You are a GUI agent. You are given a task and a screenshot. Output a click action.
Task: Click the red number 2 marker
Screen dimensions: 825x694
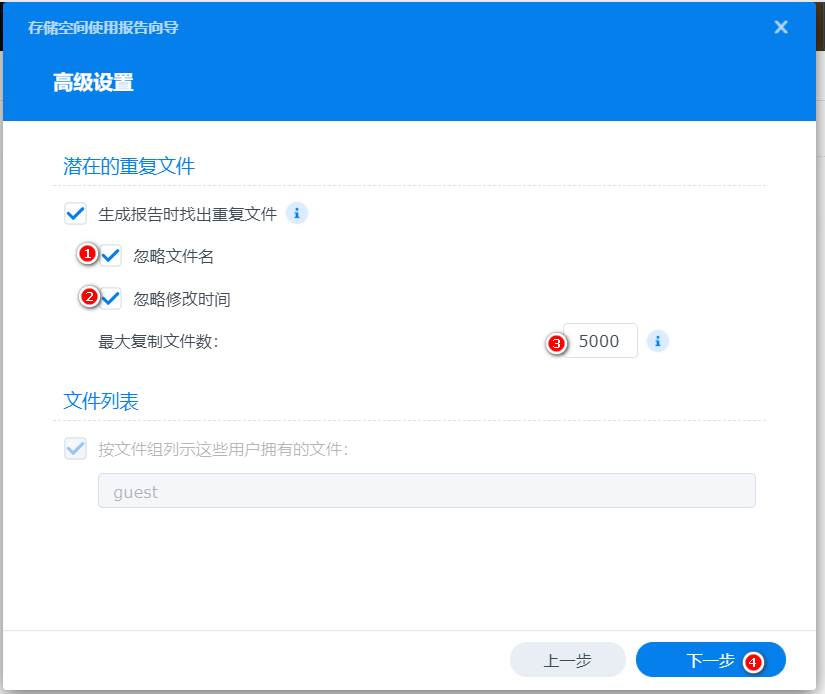[89, 297]
